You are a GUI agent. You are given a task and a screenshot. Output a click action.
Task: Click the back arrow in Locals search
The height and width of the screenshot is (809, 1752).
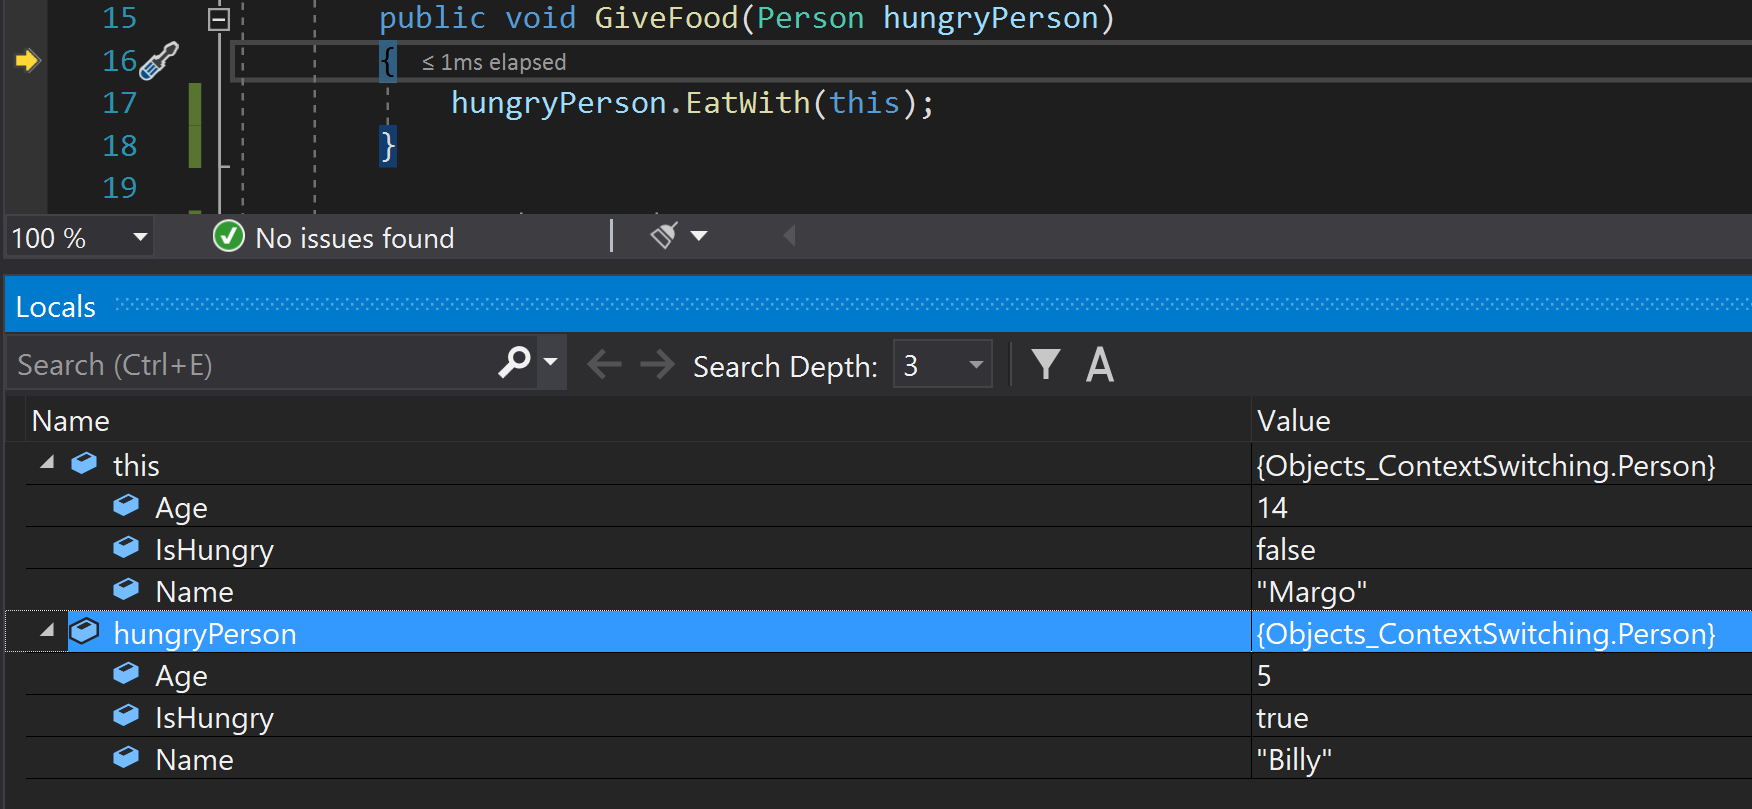(x=604, y=365)
